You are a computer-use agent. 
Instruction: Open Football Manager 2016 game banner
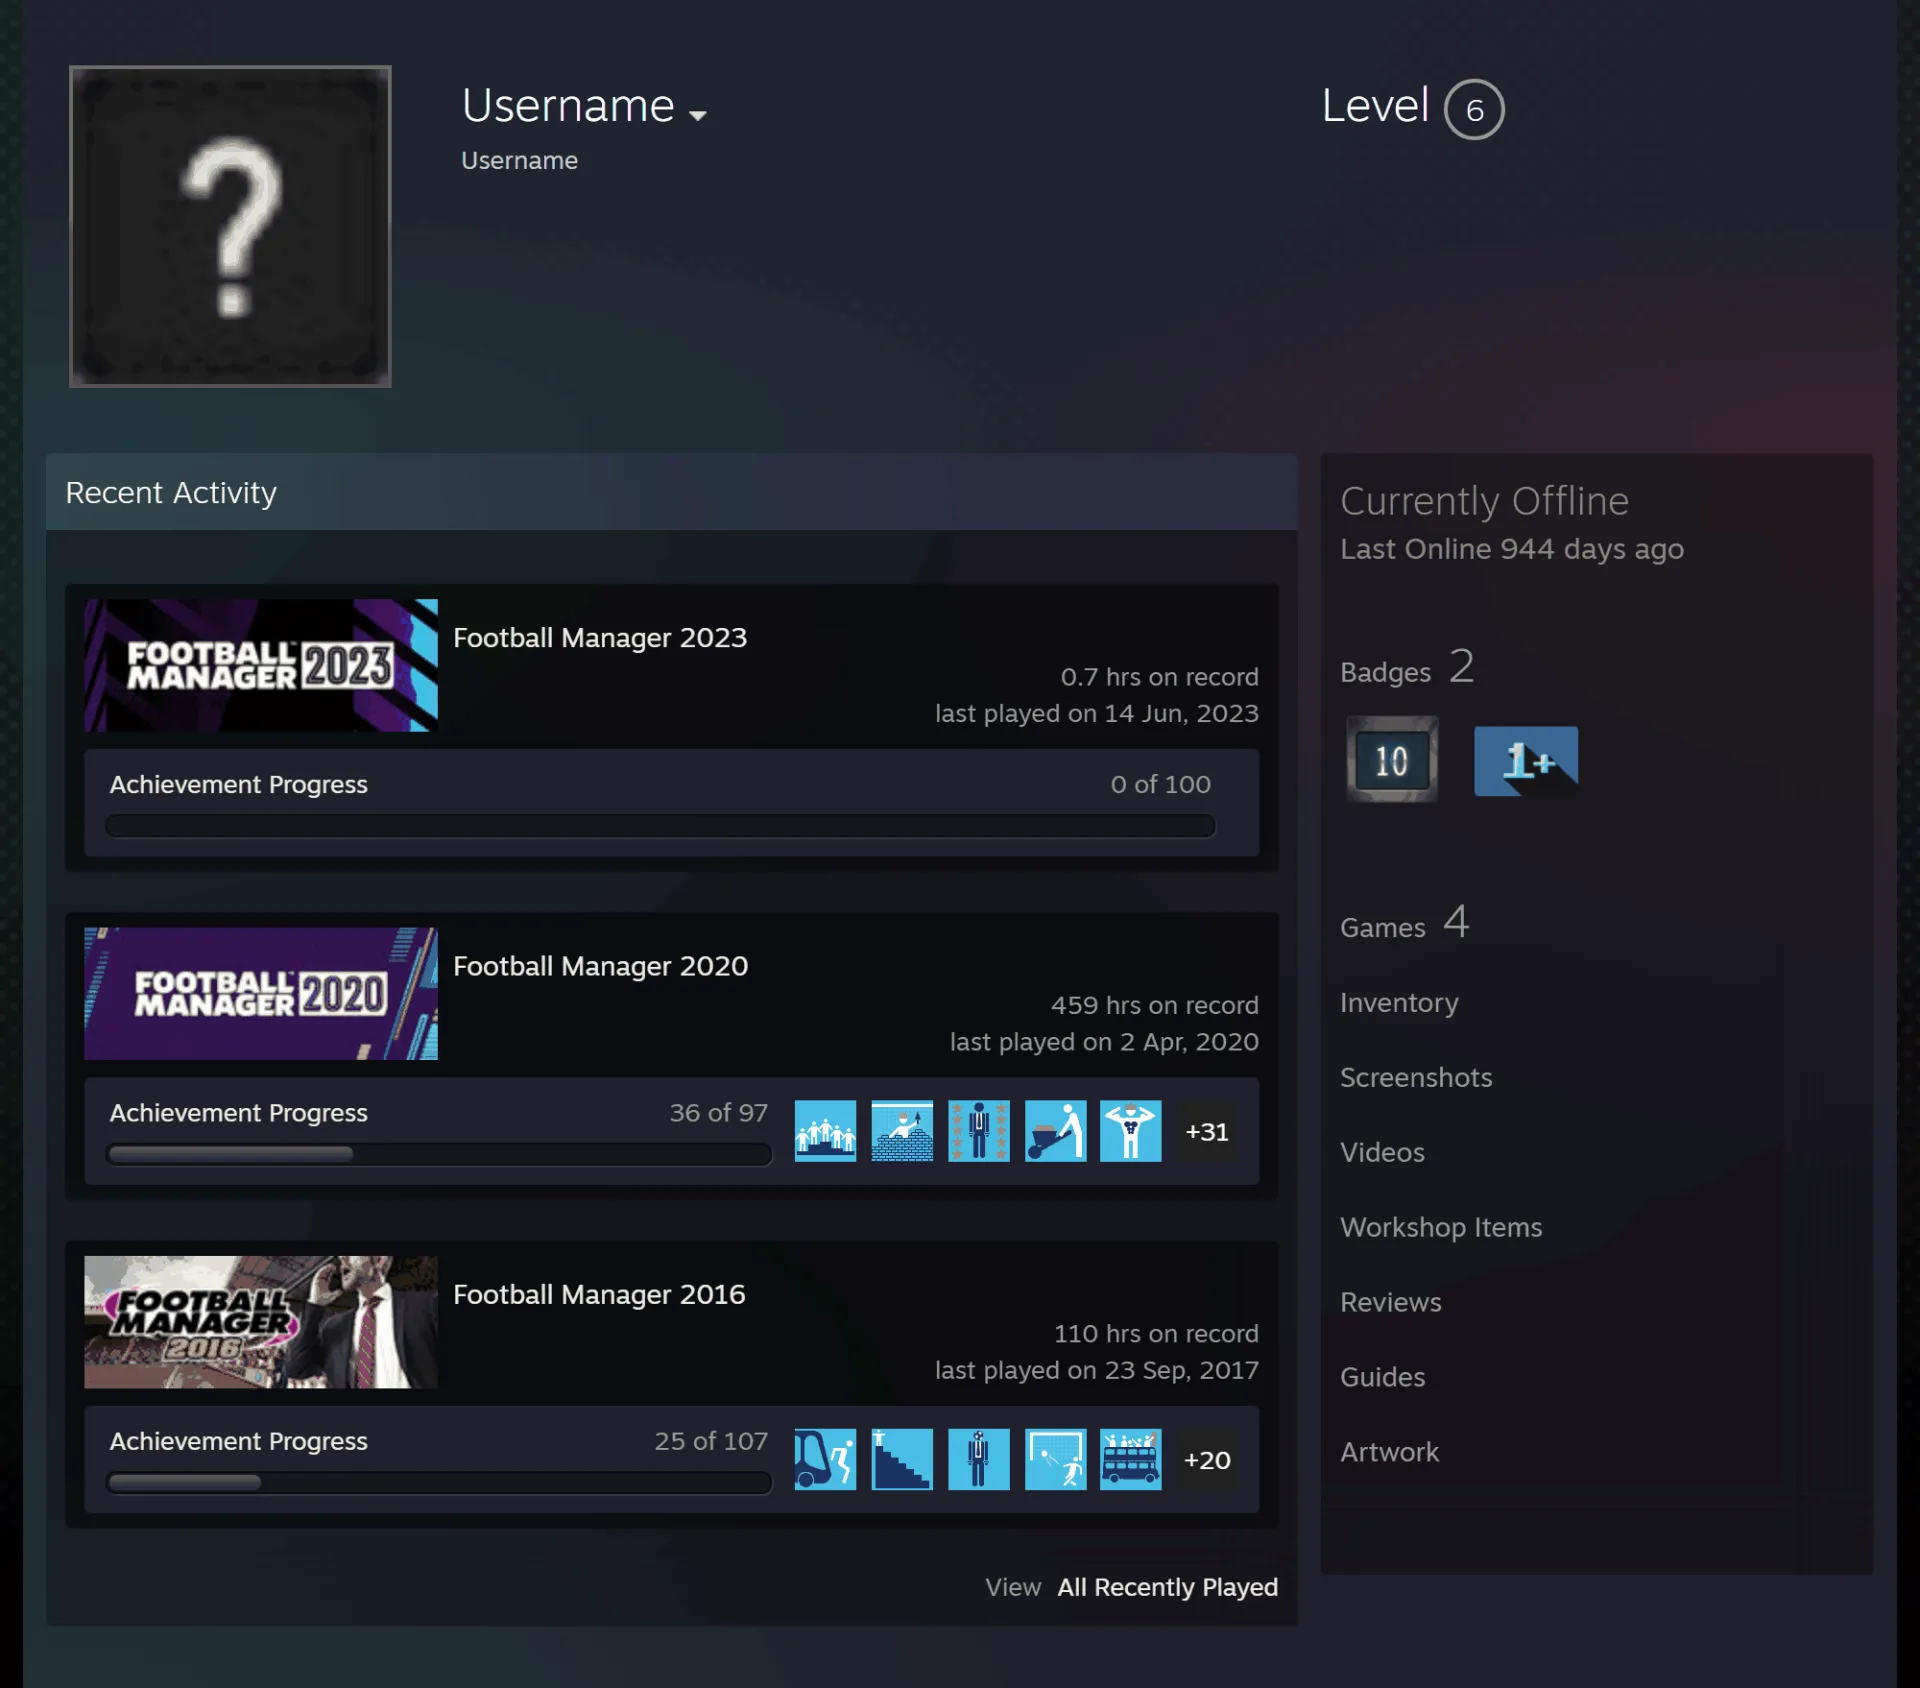coord(261,1321)
